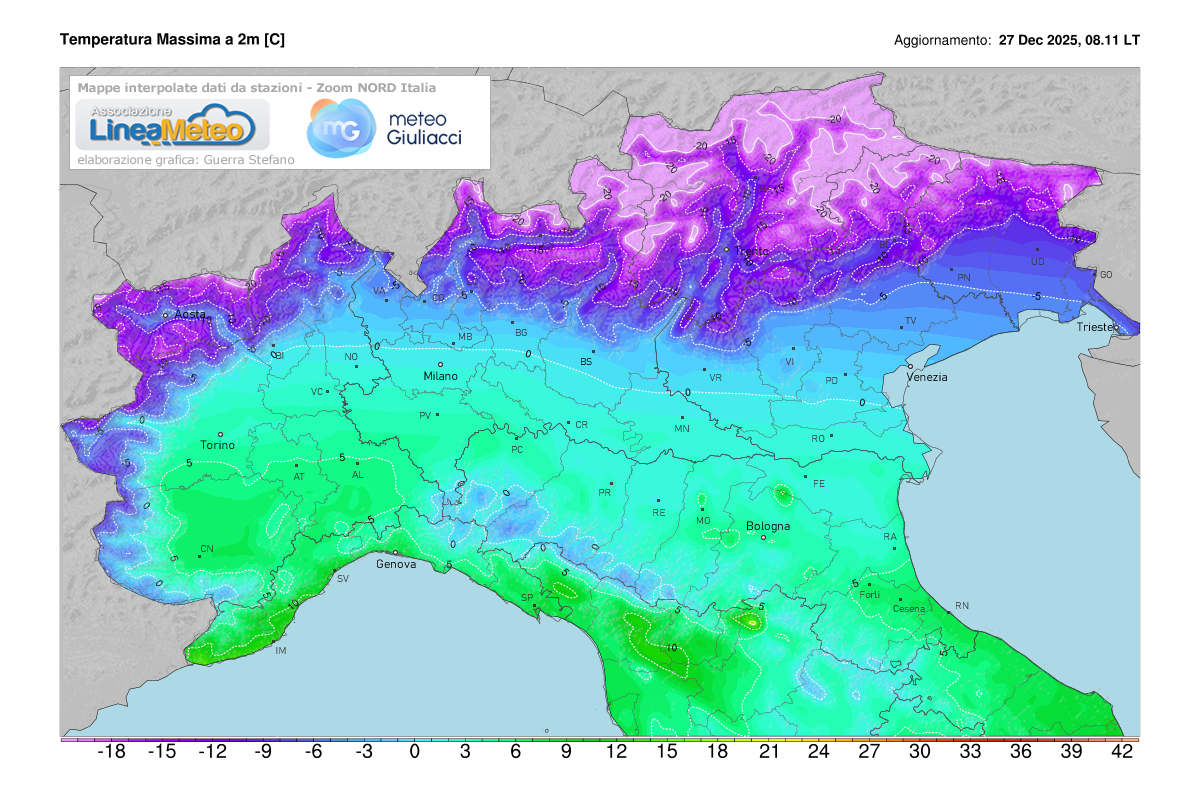Screen dimensions: 1200x790
Task: Click the Genova city label
Action: 396,564
